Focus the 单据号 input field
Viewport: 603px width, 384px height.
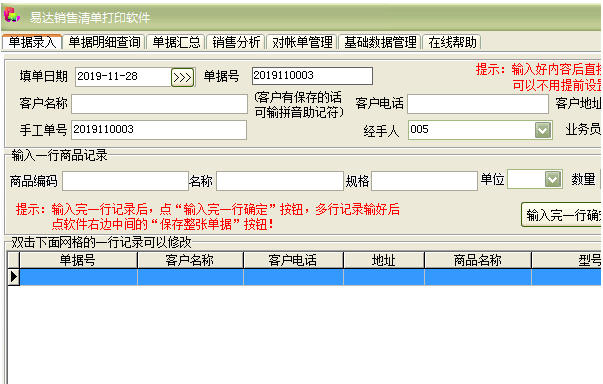[x=312, y=76]
